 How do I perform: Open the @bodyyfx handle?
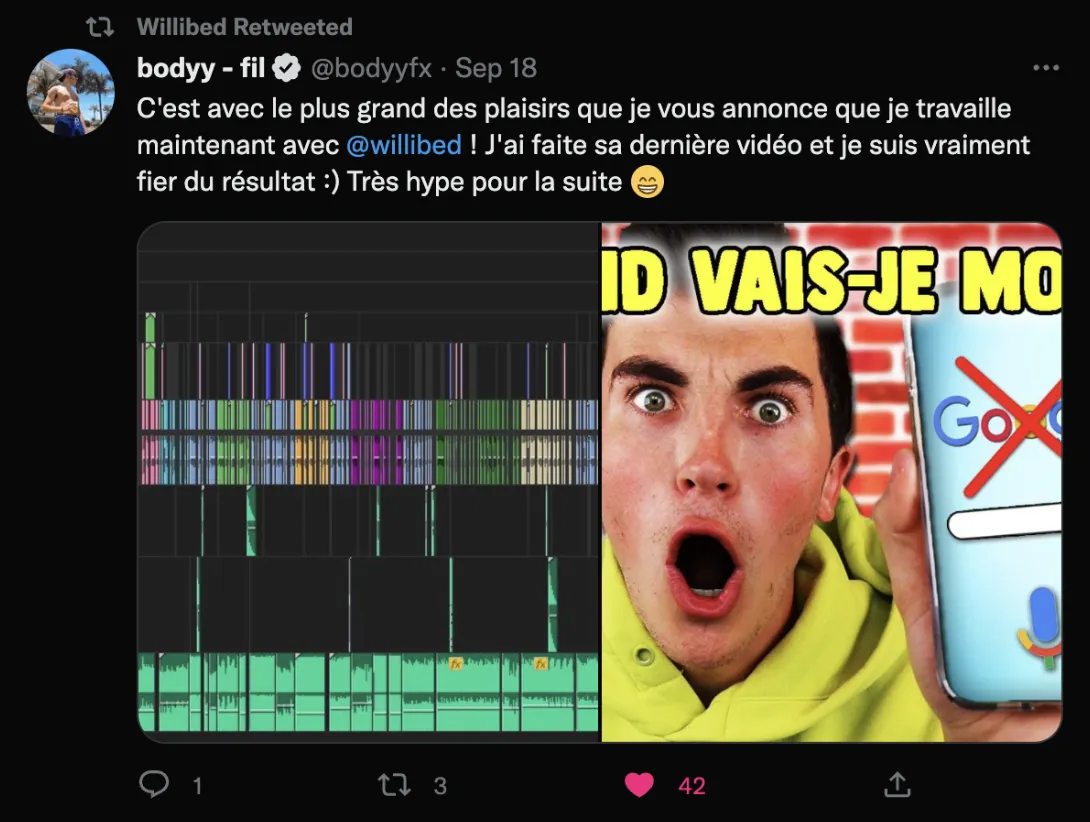[371, 68]
